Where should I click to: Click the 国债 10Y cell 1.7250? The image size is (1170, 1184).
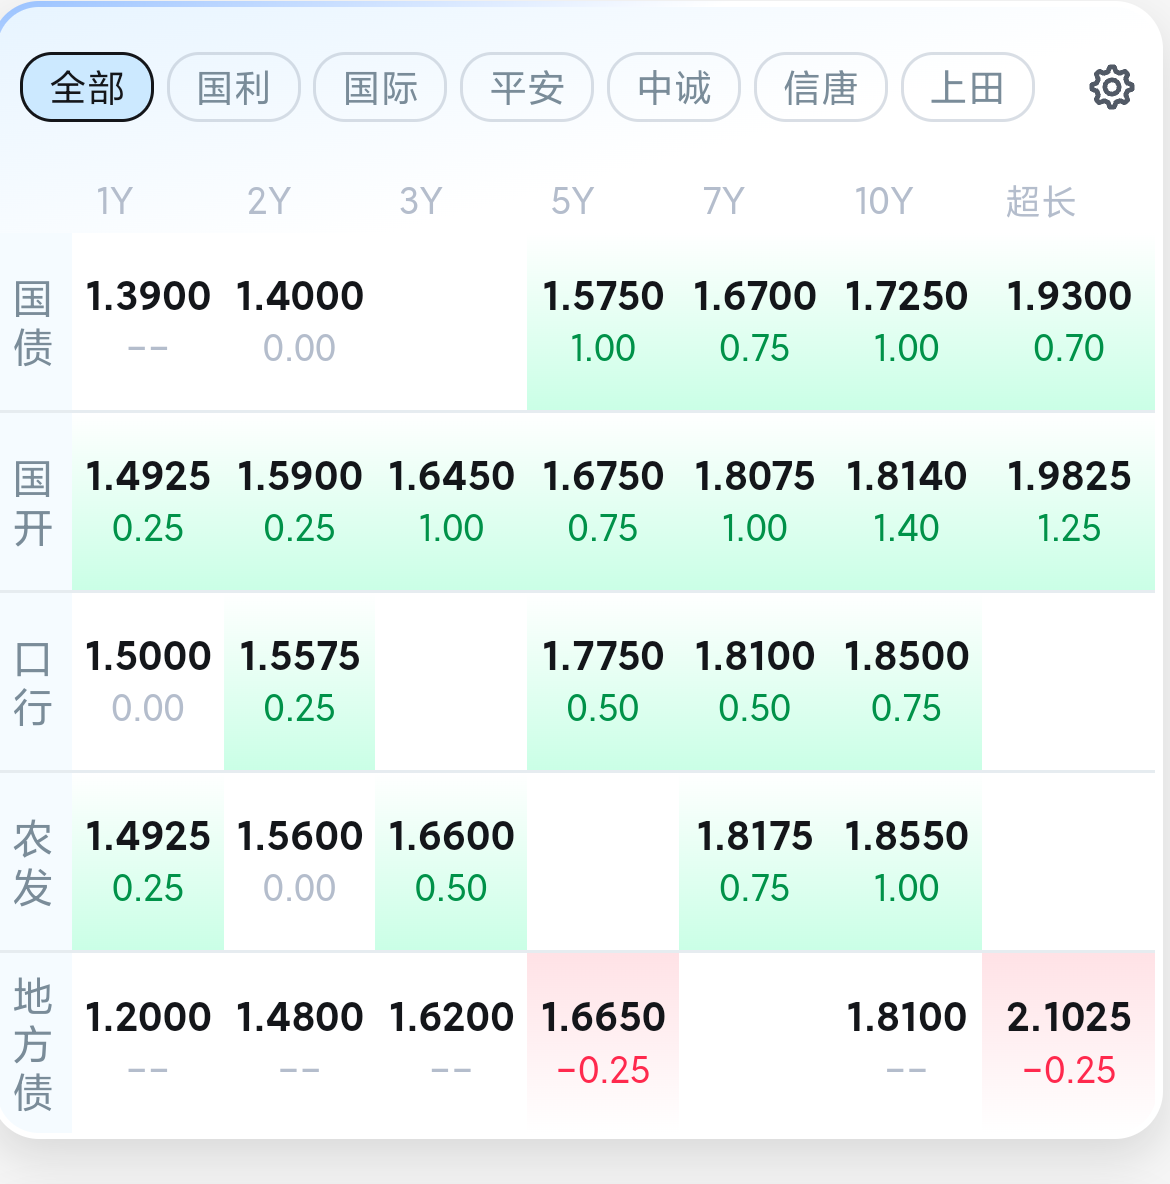click(x=906, y=322)
